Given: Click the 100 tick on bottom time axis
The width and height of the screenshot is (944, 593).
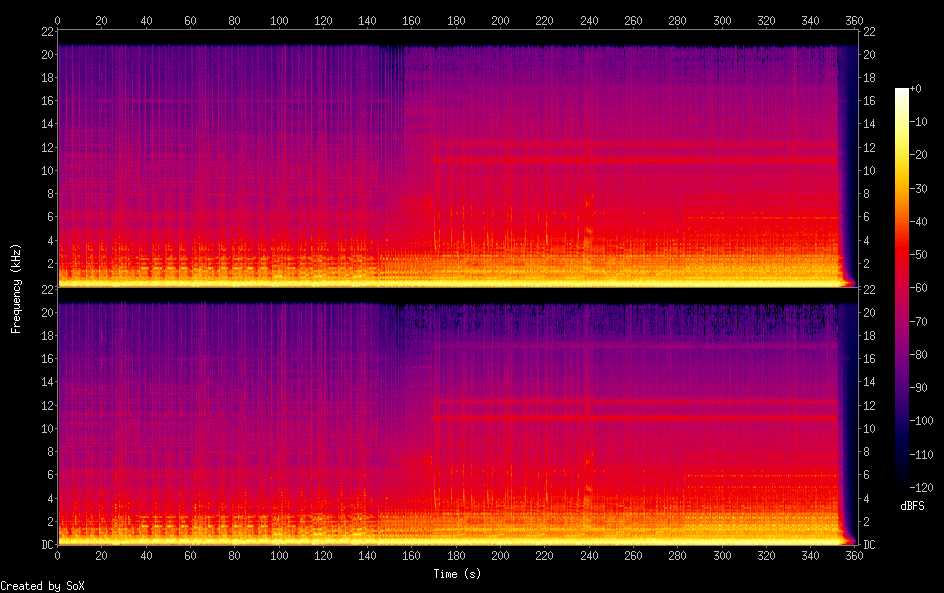Looking at the screenshot, I should [279, 556].
